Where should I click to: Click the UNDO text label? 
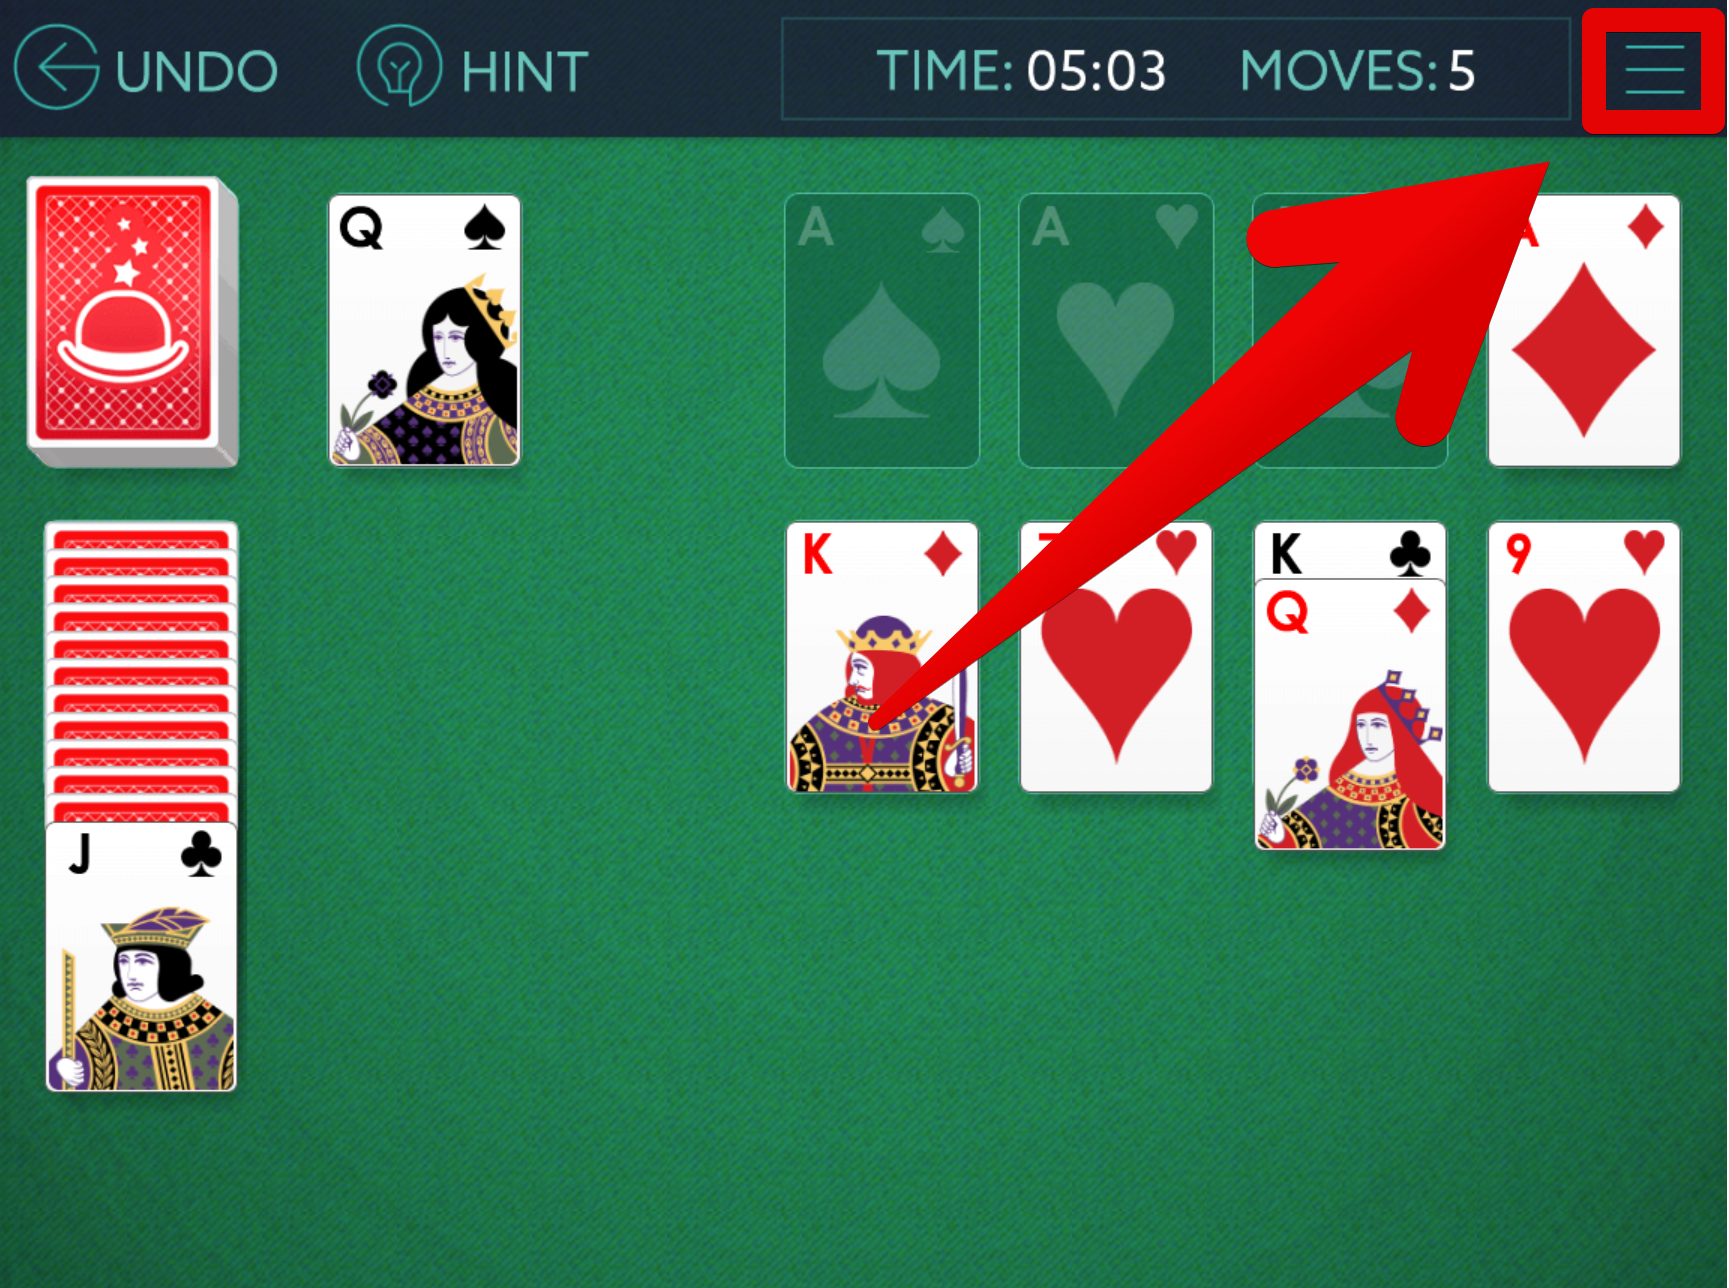tap(196, 71)
